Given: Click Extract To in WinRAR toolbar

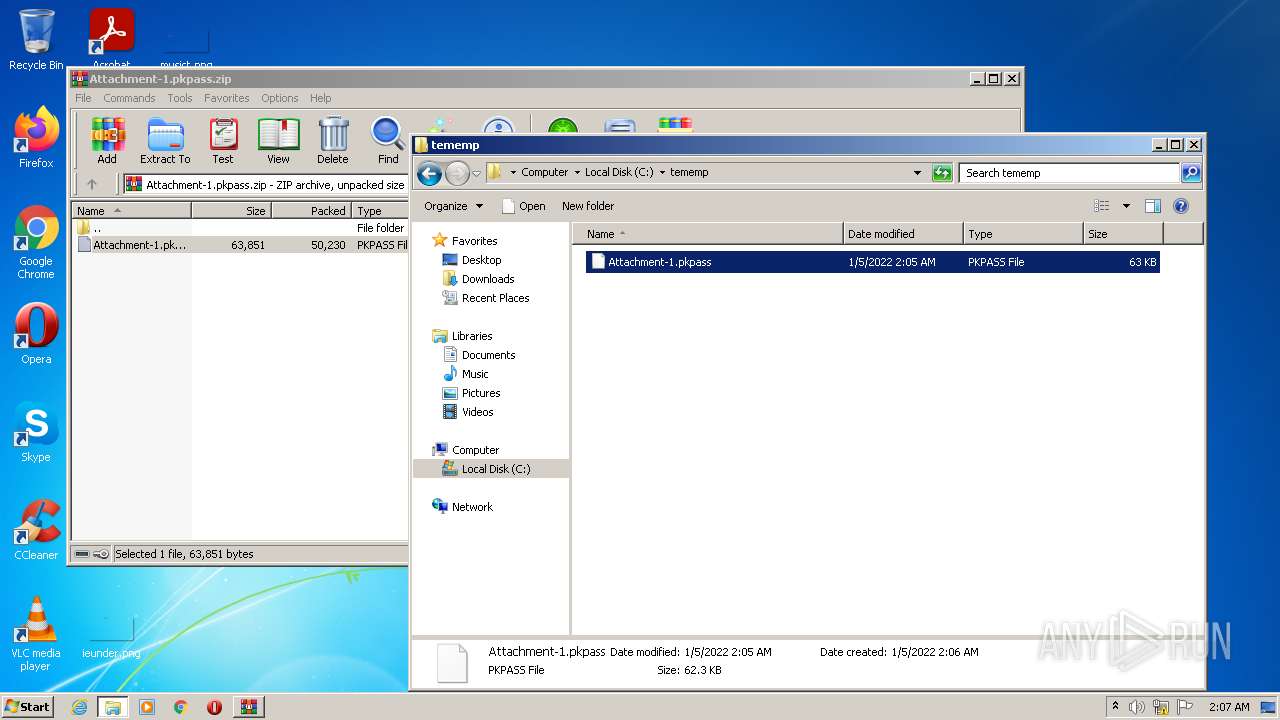Looking at the screenshot, I should (165, 141).
